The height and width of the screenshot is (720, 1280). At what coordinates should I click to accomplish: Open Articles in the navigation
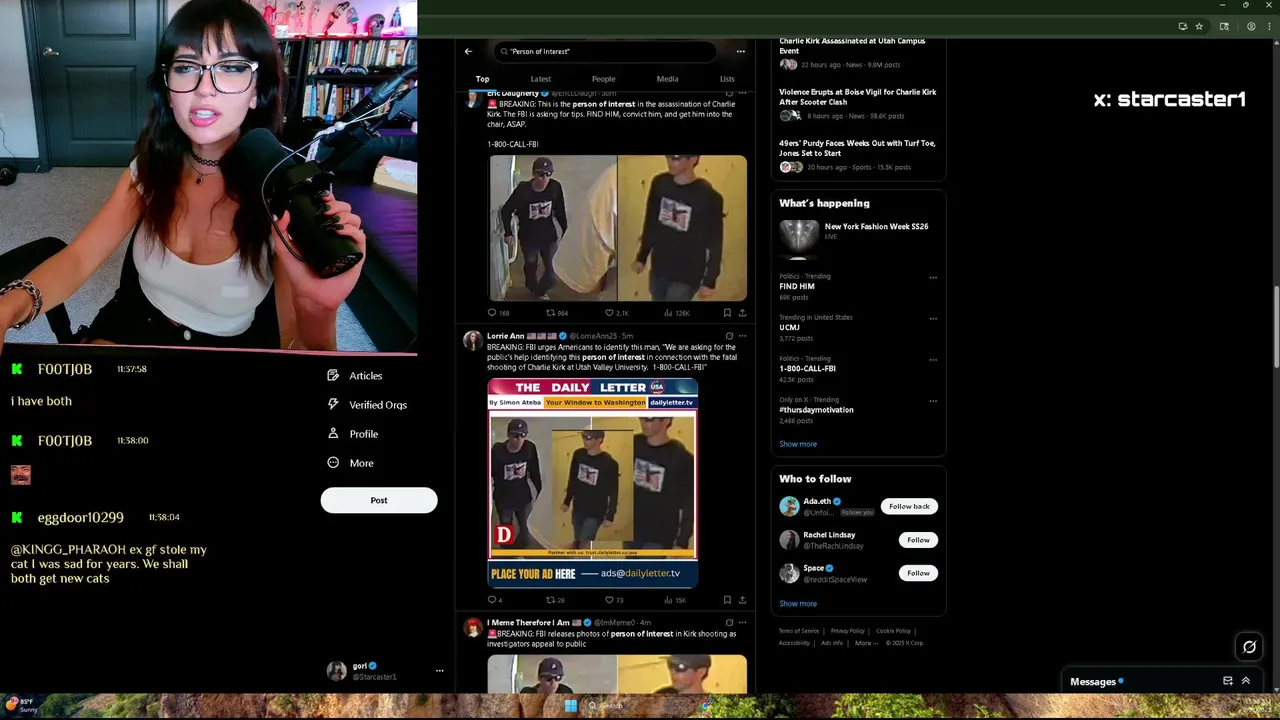coord(355,376)
